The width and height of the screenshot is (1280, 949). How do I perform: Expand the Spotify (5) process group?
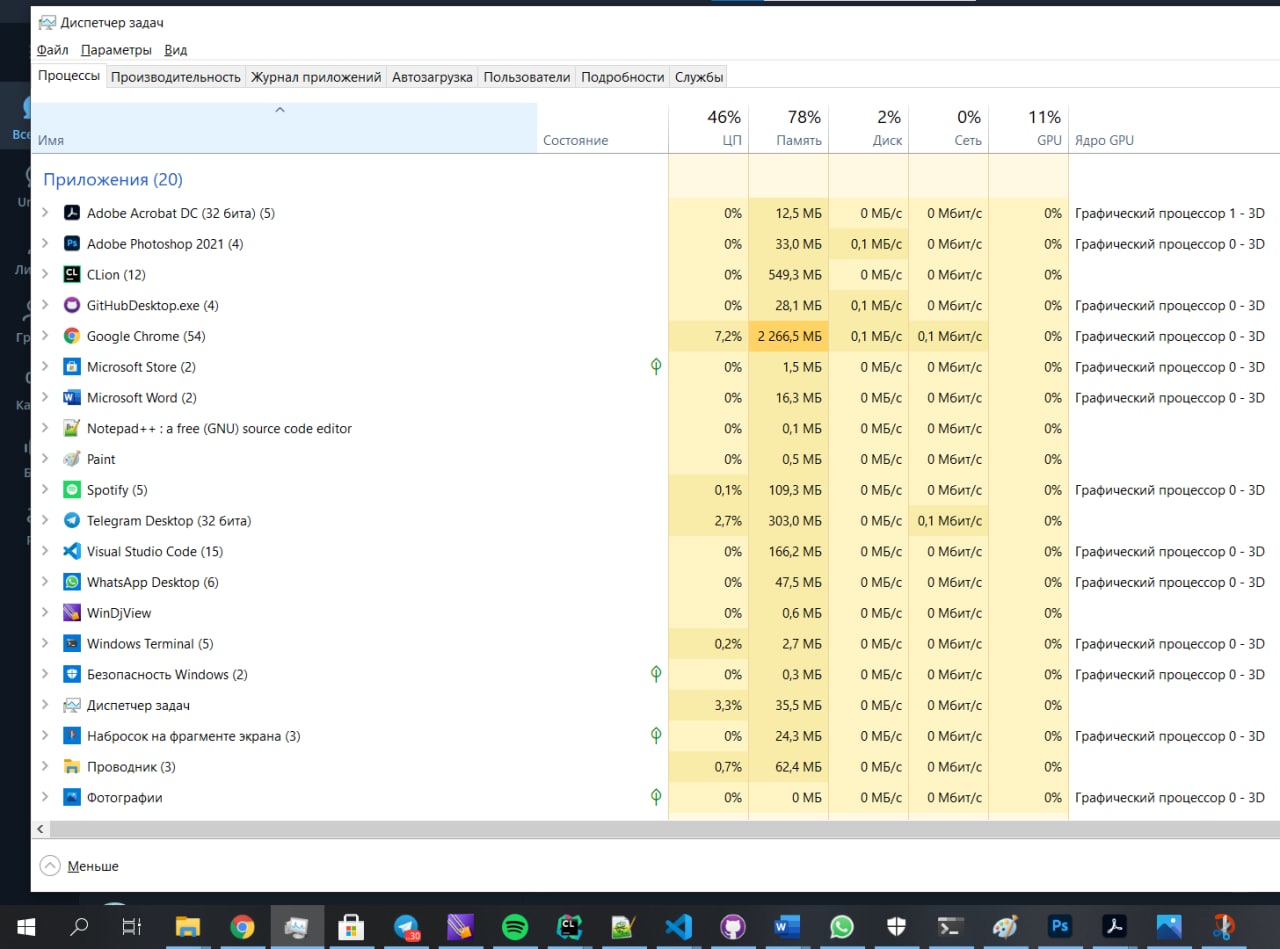tap(45, 490)
